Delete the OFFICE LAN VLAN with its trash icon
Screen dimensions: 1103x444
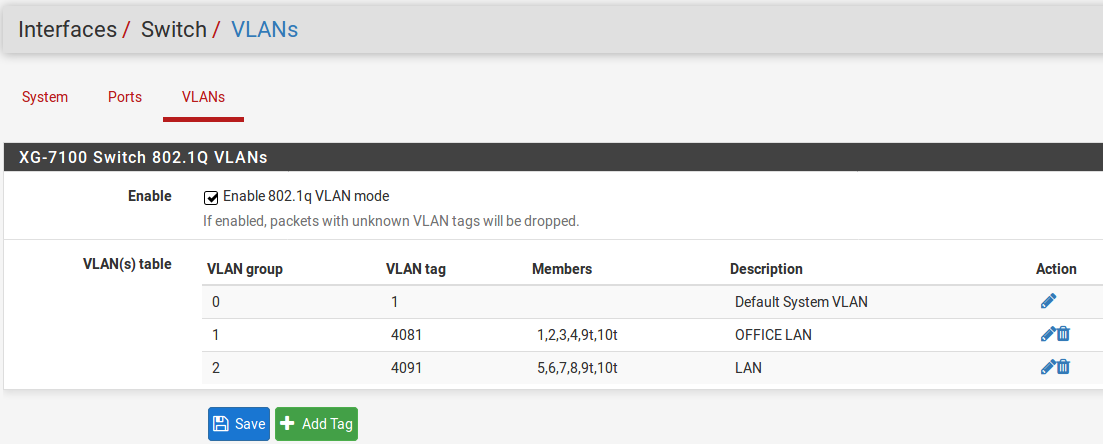1063,335
